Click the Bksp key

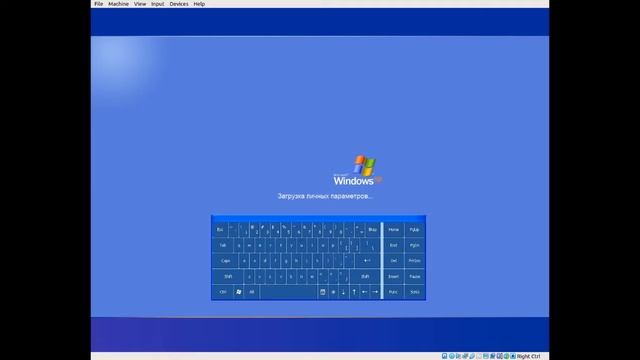pos(372,230)
